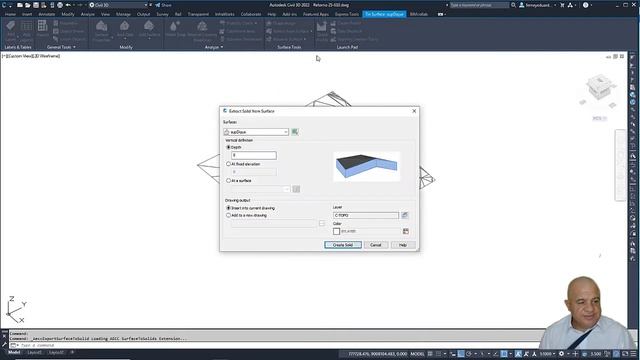Click the Create Solid button
This screenshot has width=640, height=360.
pos(343,245)
